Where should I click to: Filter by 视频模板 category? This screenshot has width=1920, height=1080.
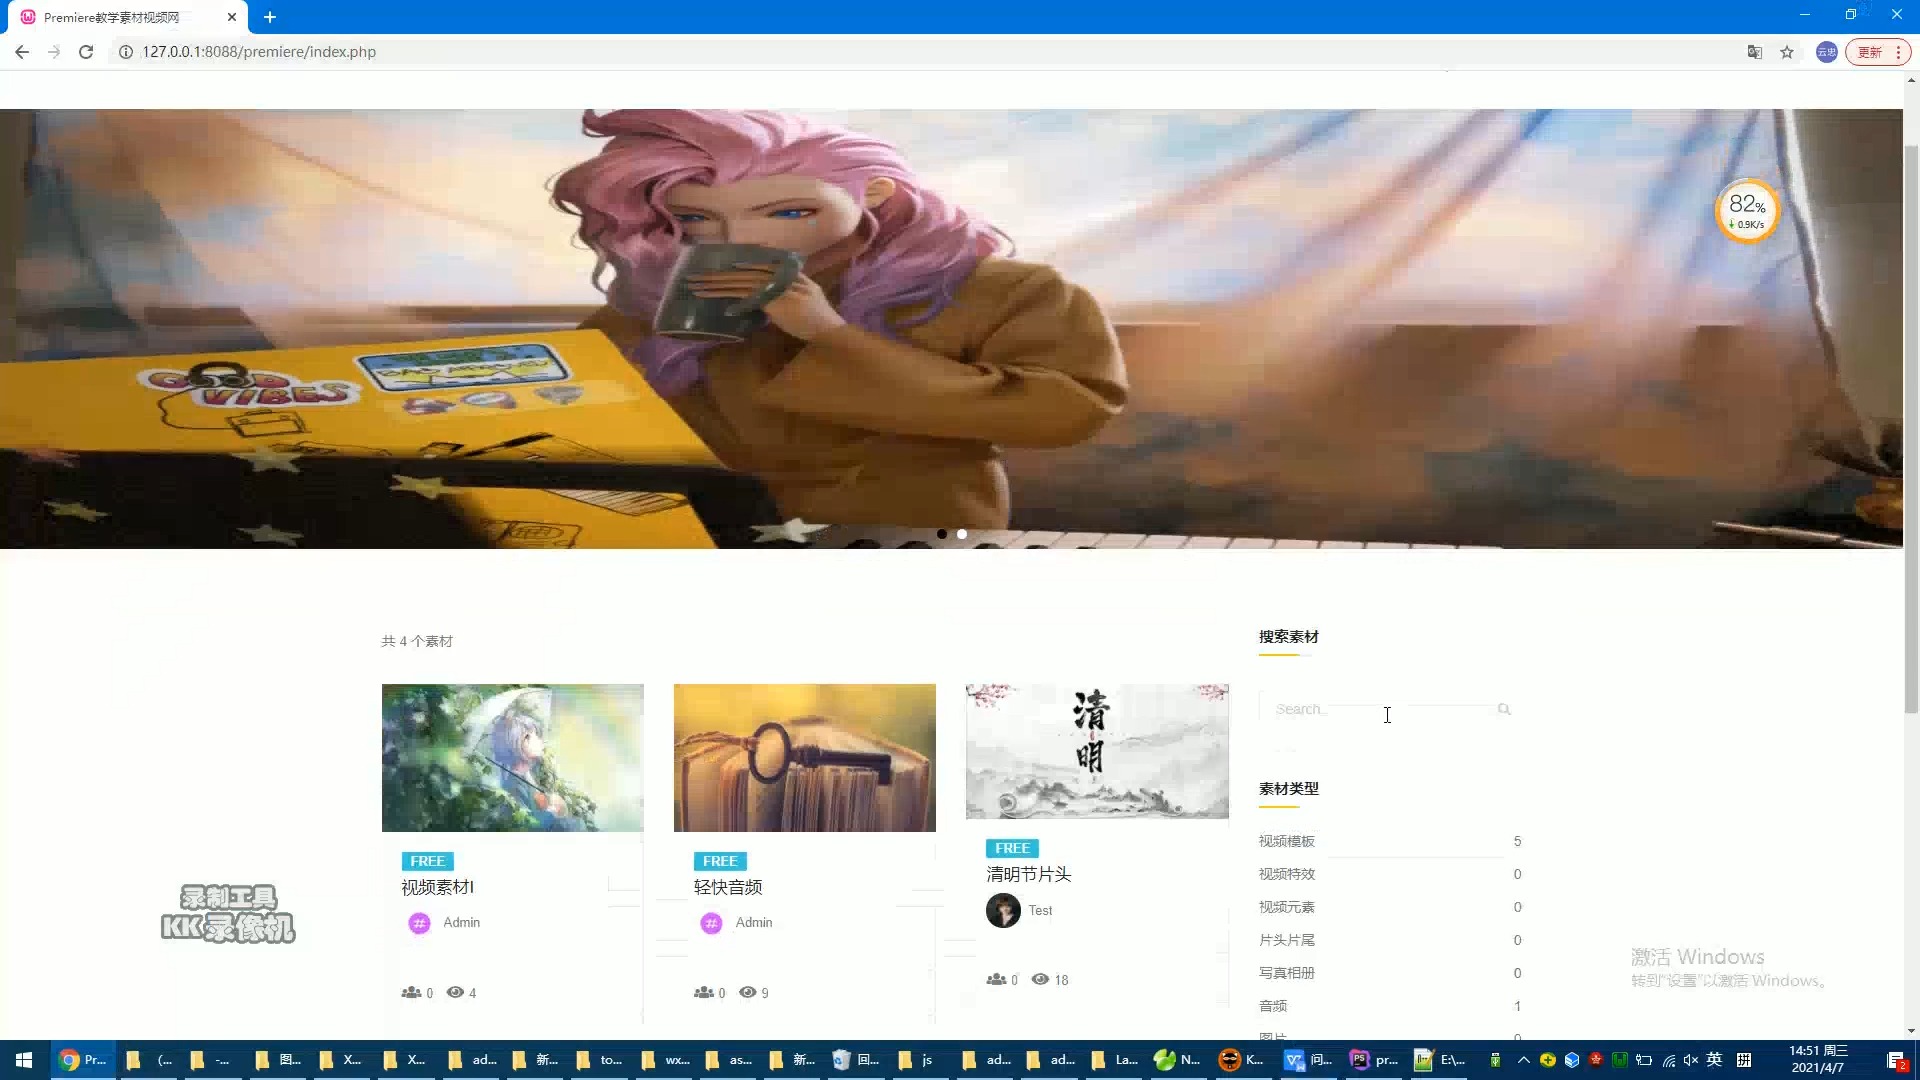(1287, 841)
